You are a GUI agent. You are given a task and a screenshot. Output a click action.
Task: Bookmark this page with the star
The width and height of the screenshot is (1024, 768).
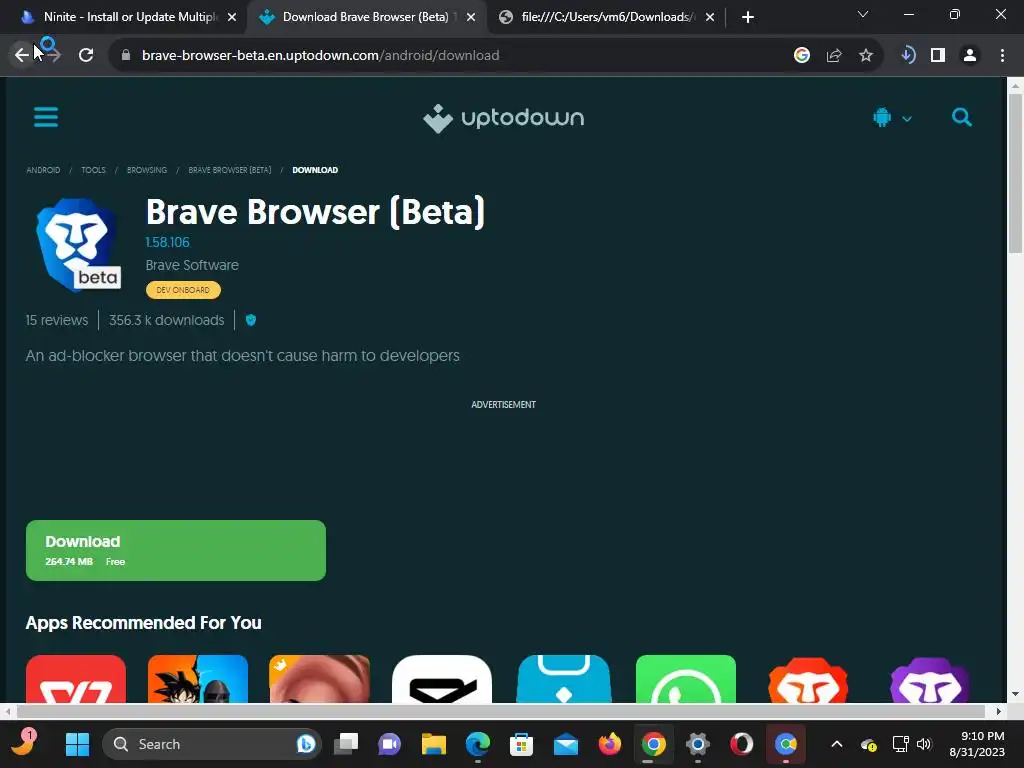tap(866, 56)
